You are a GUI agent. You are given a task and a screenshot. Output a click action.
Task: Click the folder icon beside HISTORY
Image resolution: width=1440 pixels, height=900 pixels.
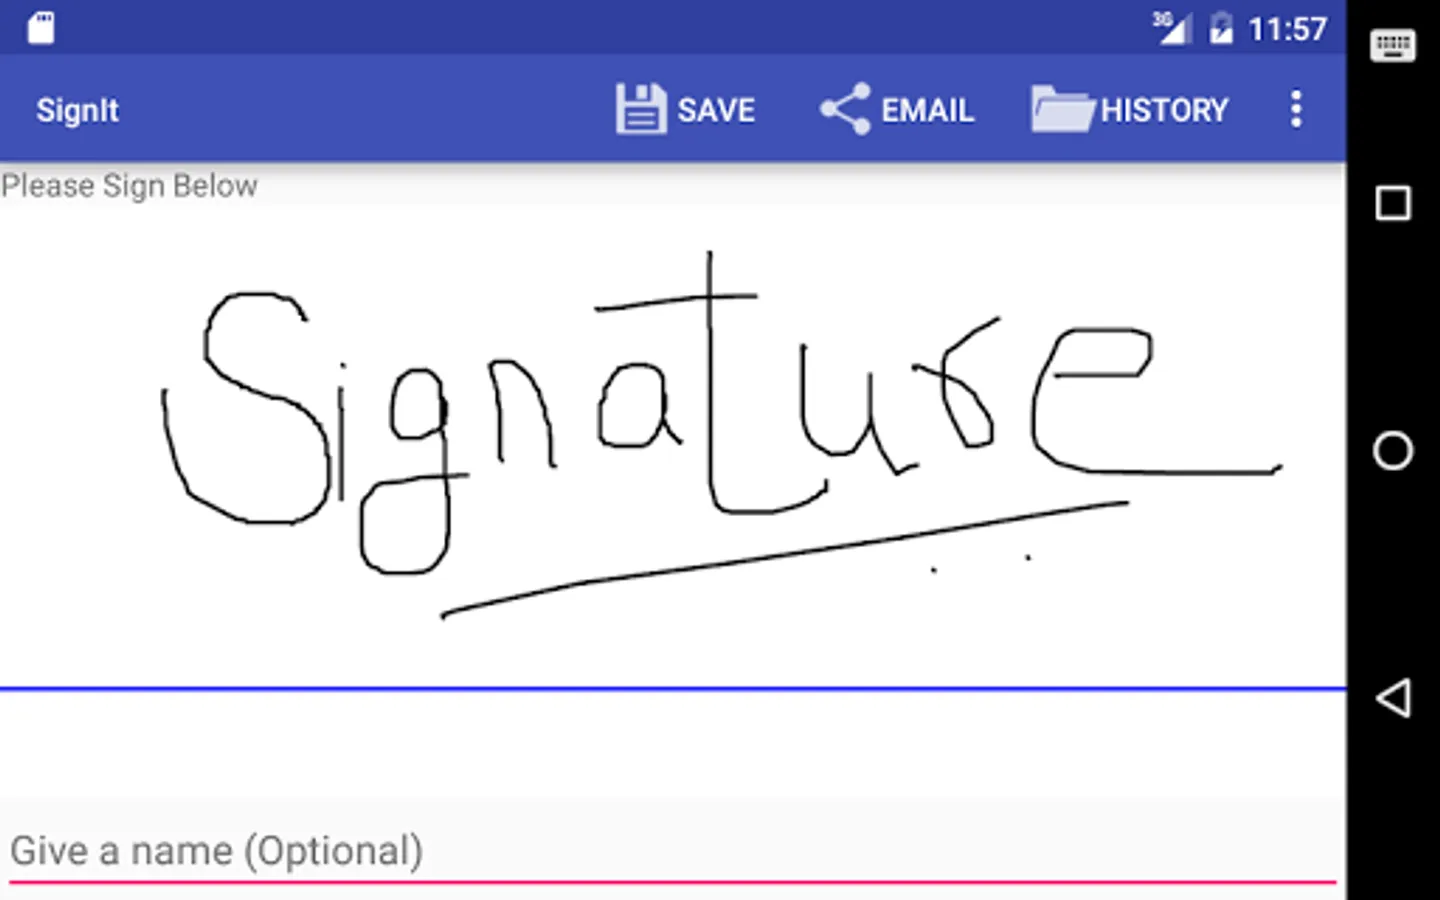pyautogui.click(x=1062, y=109)
